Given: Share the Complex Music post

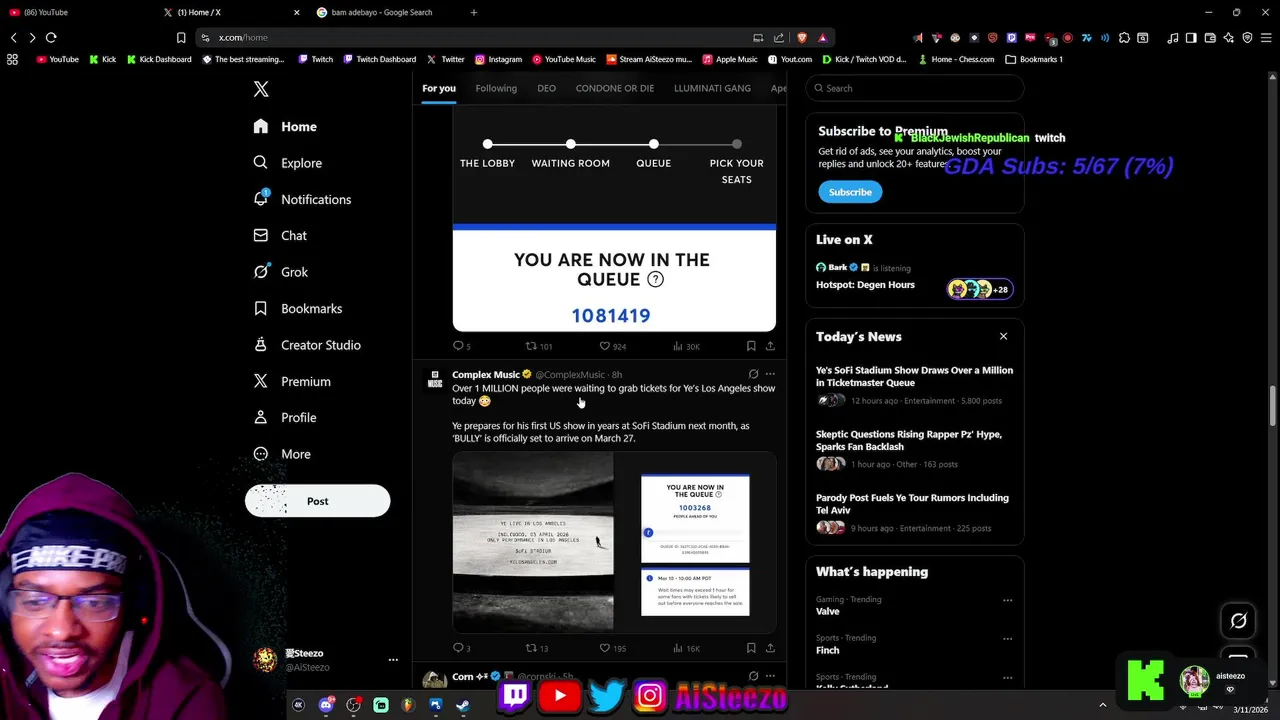Looking at the screenshot, I should pyautogui.click(x=770, y=648).
